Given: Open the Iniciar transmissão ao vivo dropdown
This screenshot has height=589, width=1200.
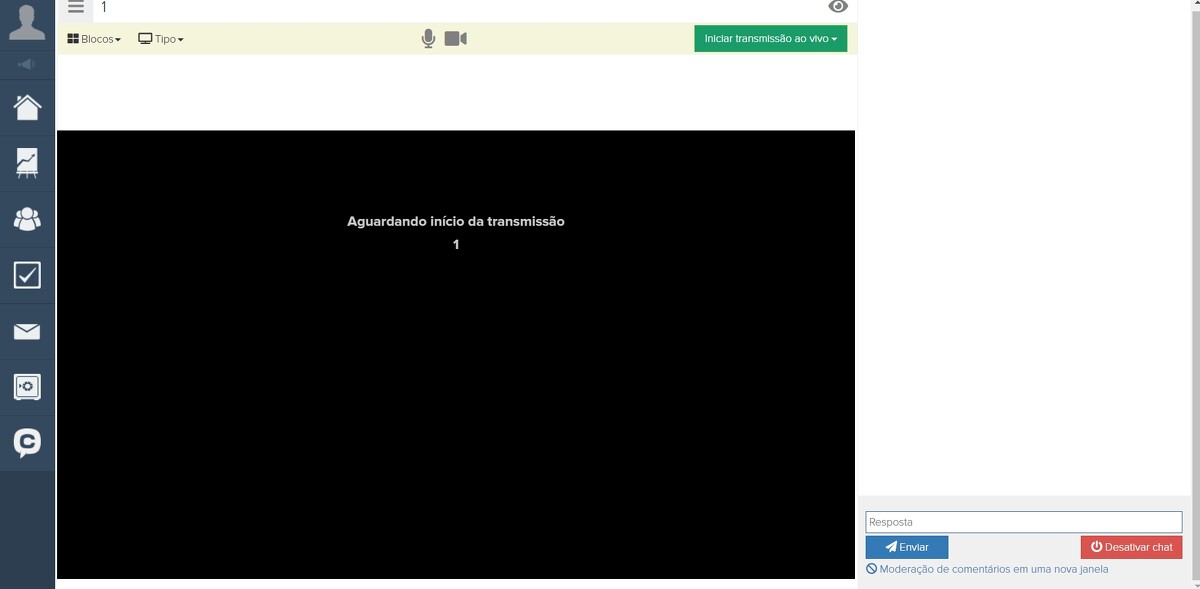Looking at the screenshot, I should click(x=770, y=39).
